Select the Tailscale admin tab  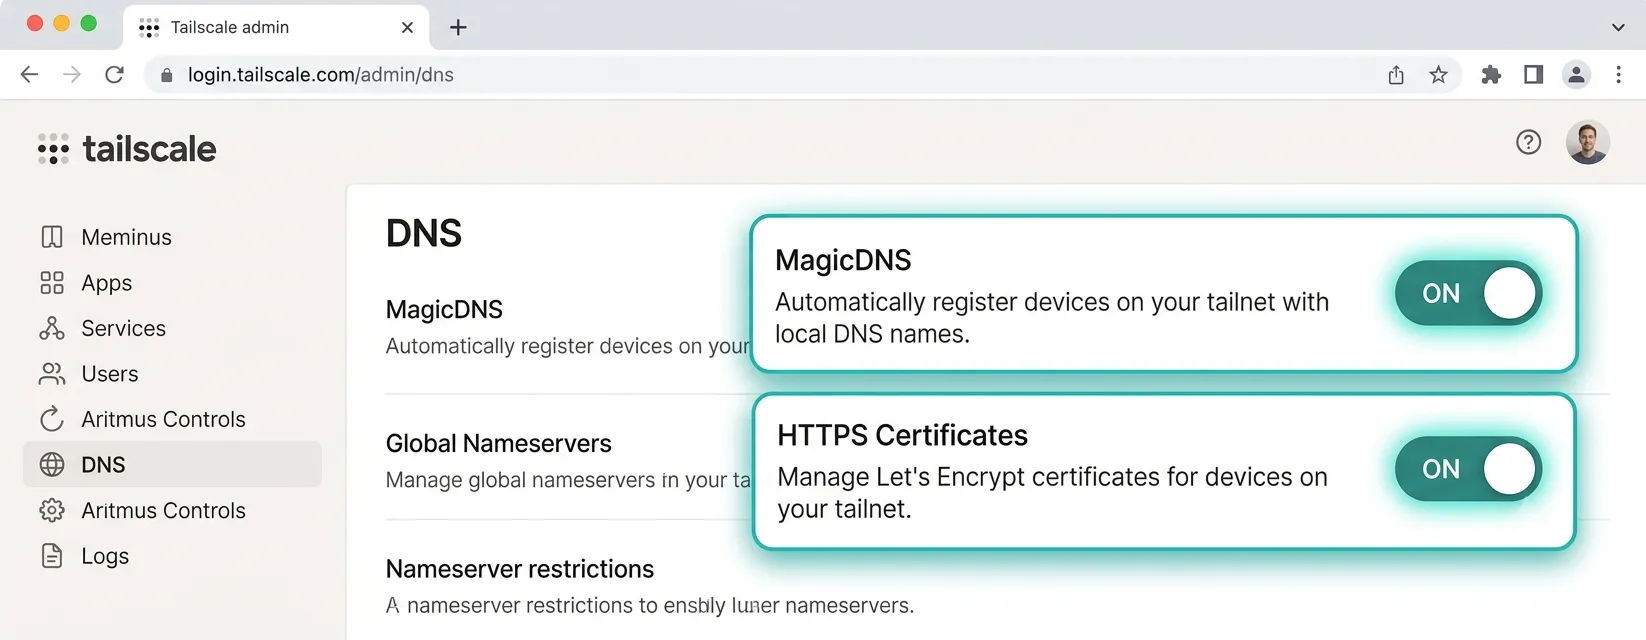click(x=276, y=27)
